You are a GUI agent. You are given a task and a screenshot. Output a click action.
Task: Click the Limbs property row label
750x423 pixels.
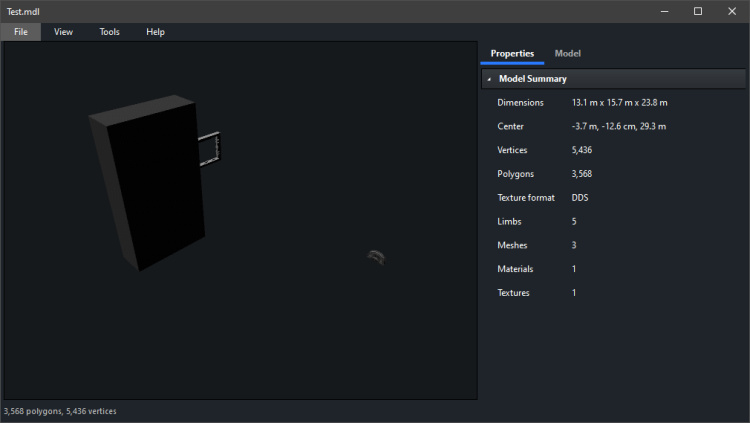[509, 221]
